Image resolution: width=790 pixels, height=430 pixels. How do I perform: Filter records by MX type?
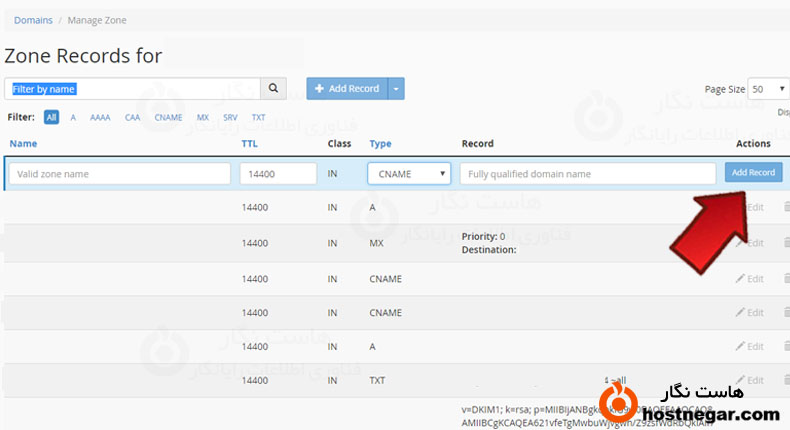[203, 117]
